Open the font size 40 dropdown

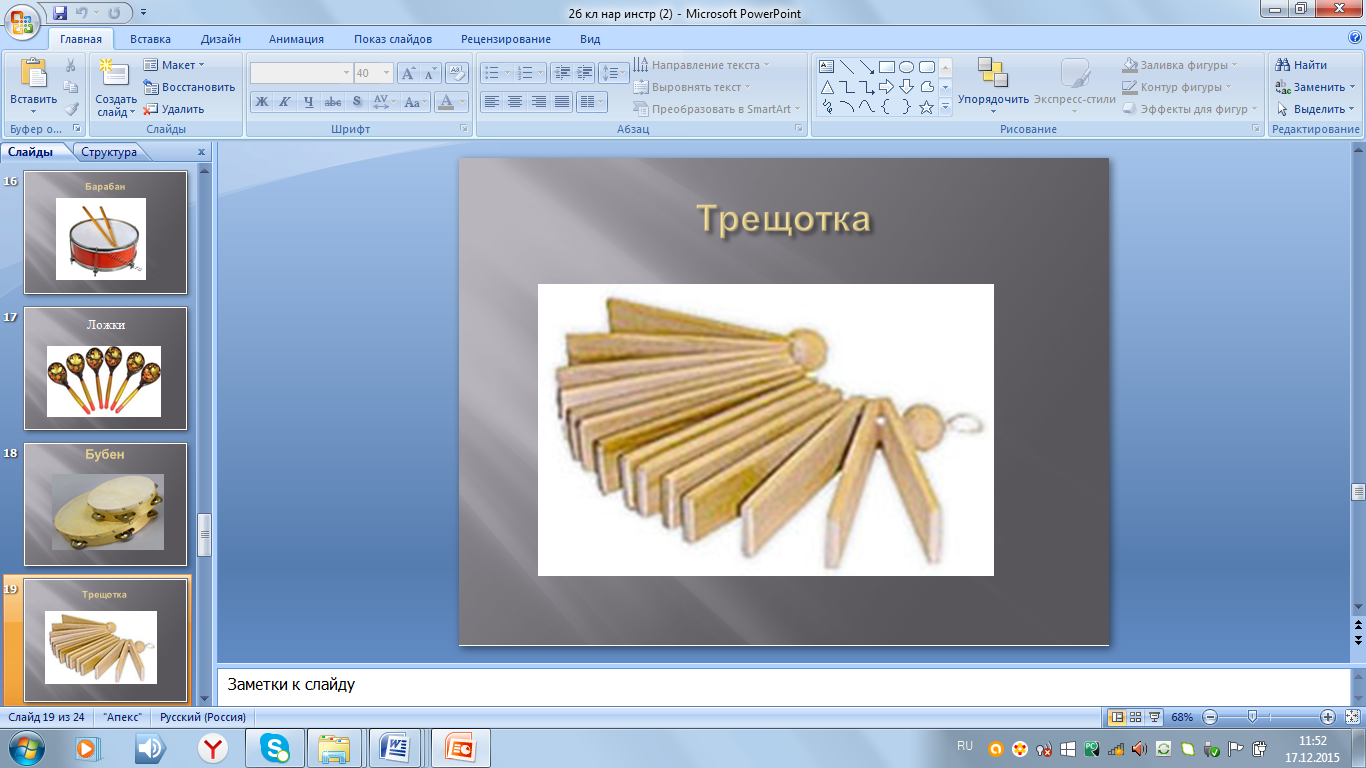pos(388,73)
